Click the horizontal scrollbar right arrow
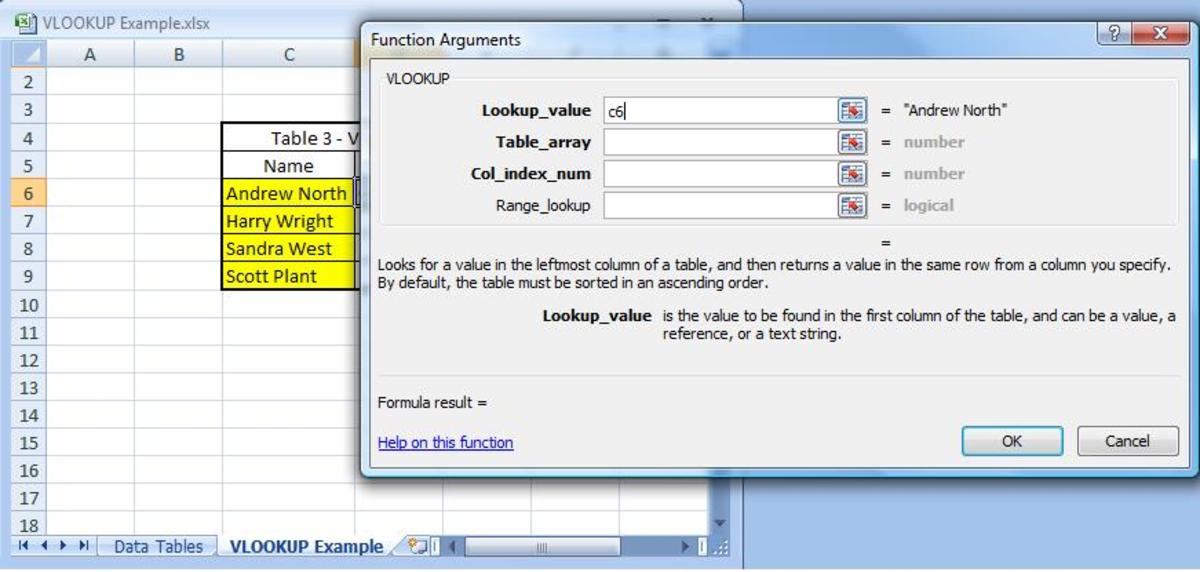The image size is (1200, 572). (686, 547)
